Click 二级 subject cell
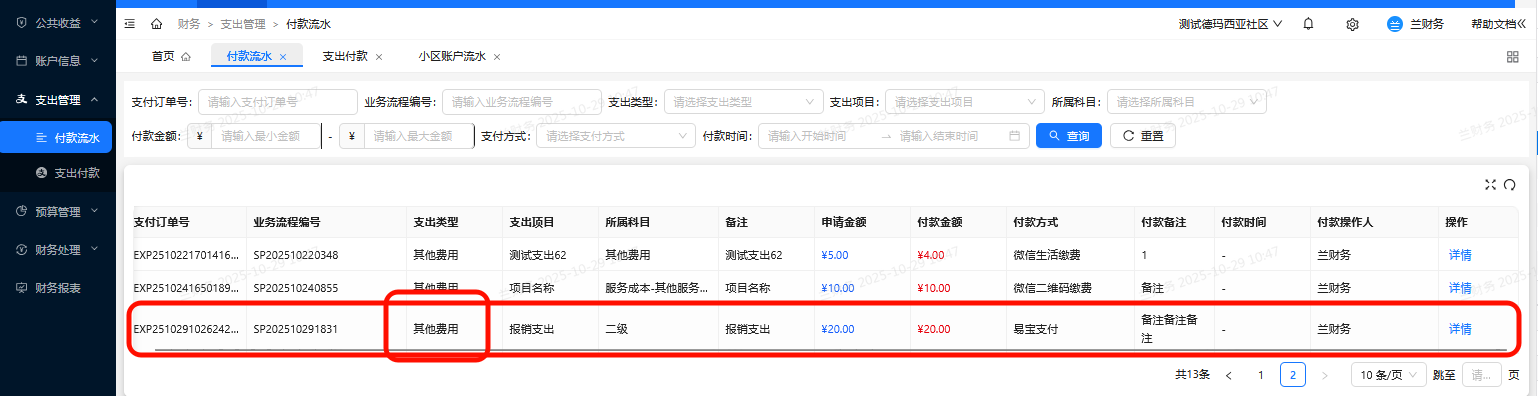Screen dimensions: 1538x396 pos(617,329)
